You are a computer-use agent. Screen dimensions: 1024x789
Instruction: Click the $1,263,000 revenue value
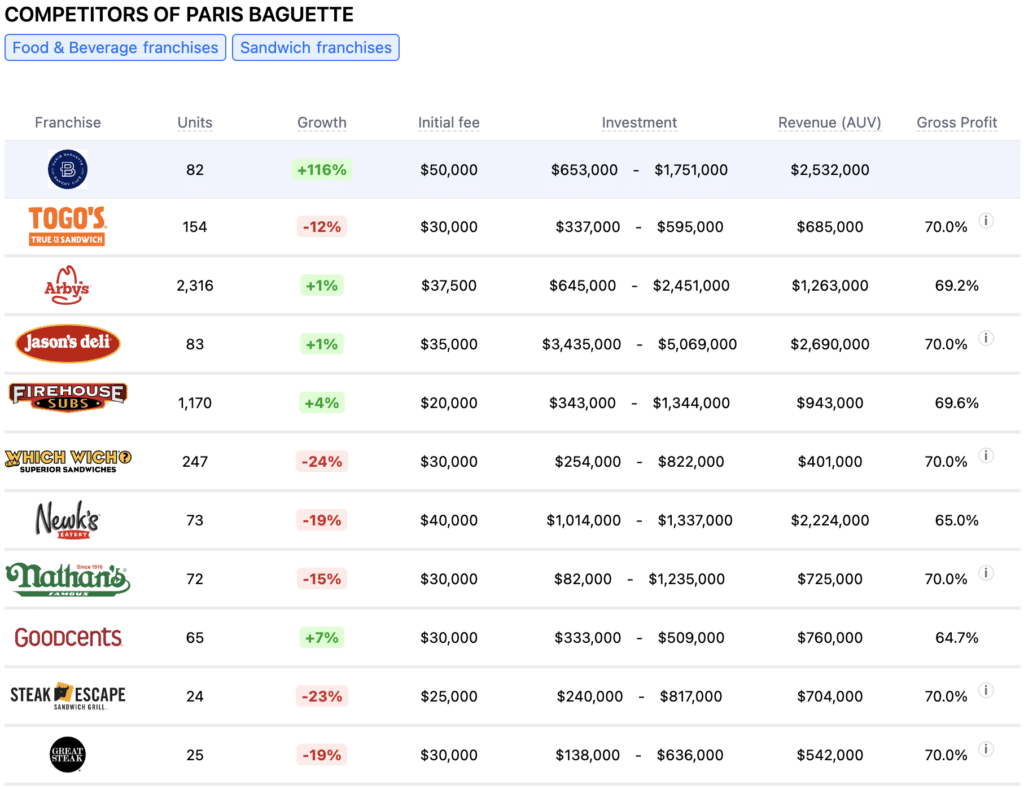coord(829,285)
